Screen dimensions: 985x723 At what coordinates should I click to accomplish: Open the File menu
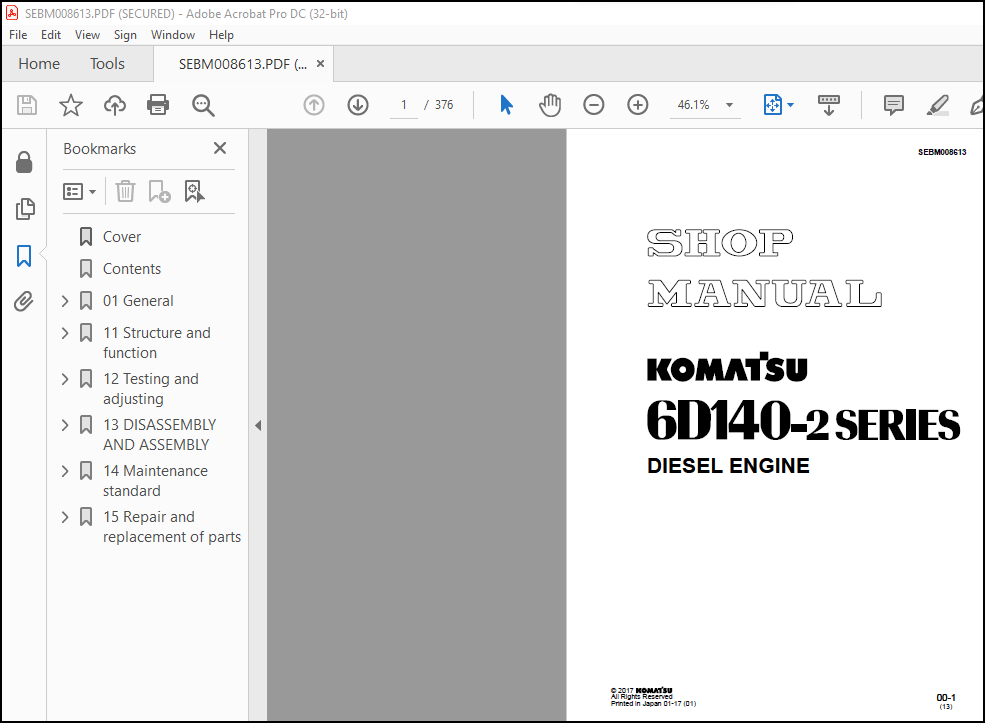[x=18, y=35]
